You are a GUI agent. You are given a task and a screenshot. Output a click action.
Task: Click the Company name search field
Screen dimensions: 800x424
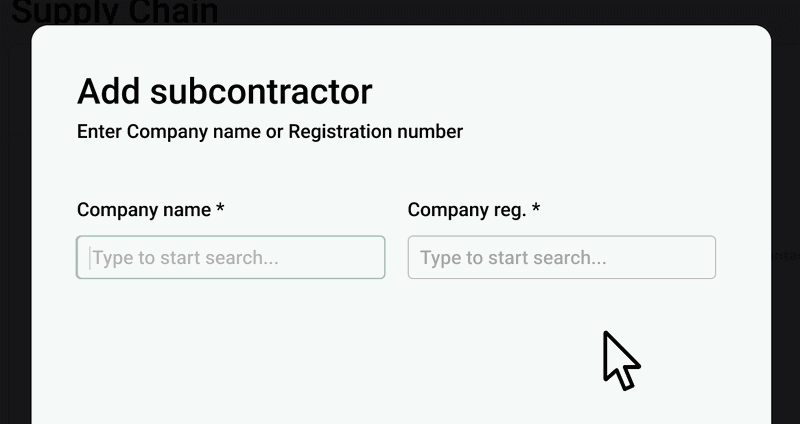[x=230, y=257]
